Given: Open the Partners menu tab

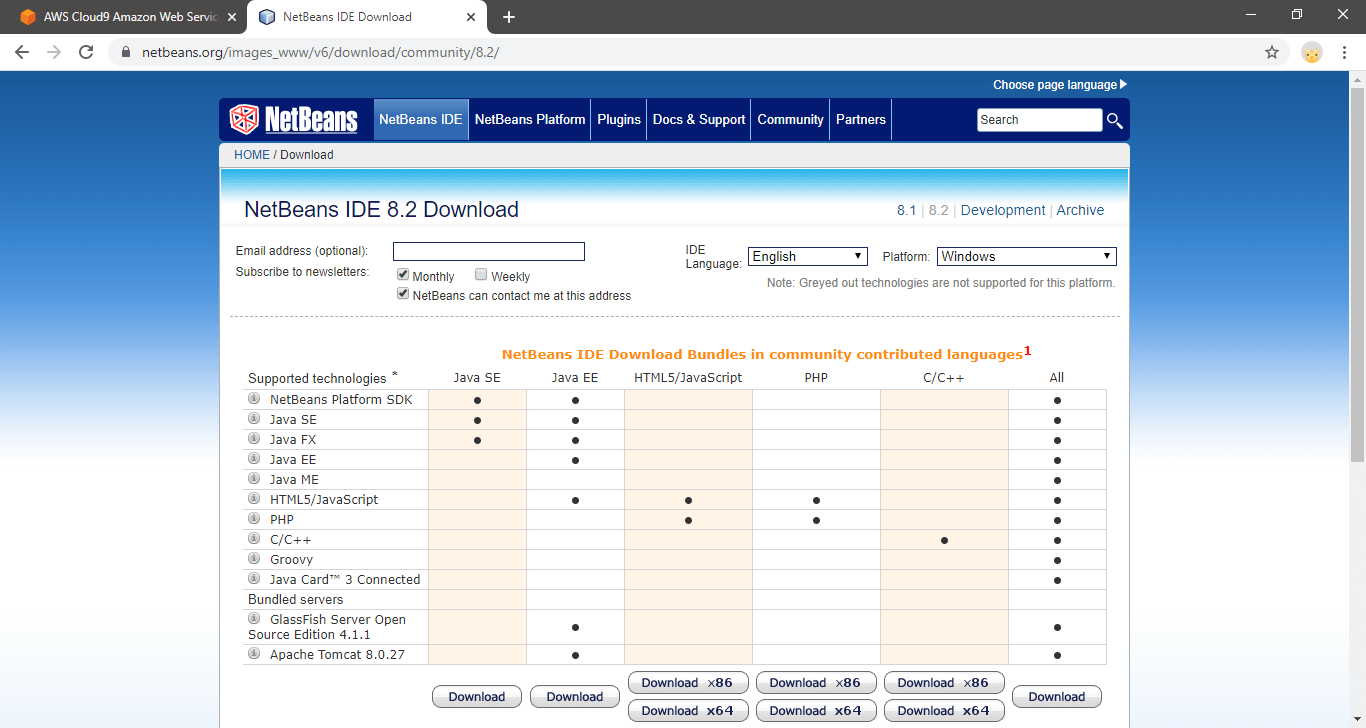Looking at the screenshot, I should (861, 119).
